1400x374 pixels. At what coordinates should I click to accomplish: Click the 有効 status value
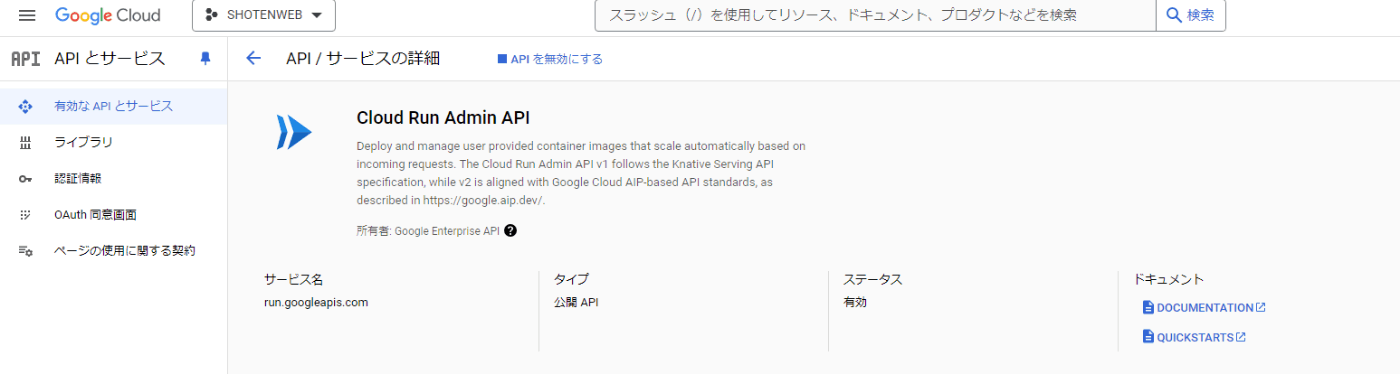[855, 302]
